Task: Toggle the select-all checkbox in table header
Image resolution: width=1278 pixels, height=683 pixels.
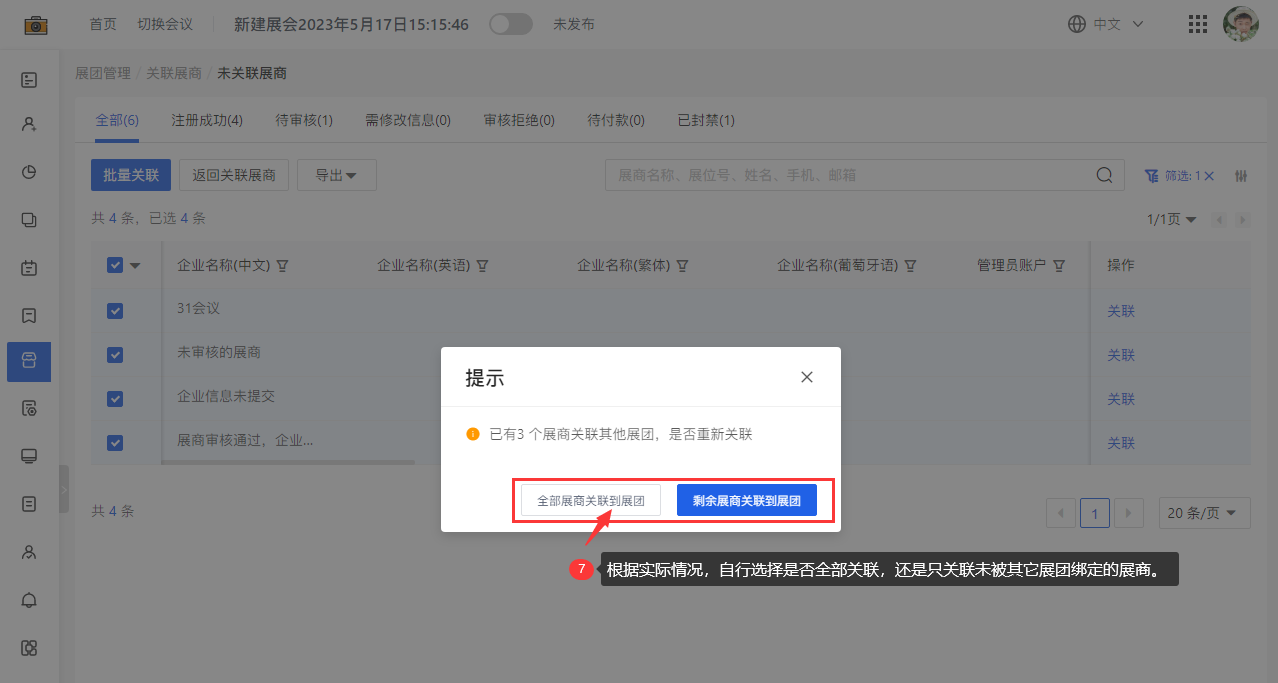Action: pyautogui.click(x=115, y=265)
